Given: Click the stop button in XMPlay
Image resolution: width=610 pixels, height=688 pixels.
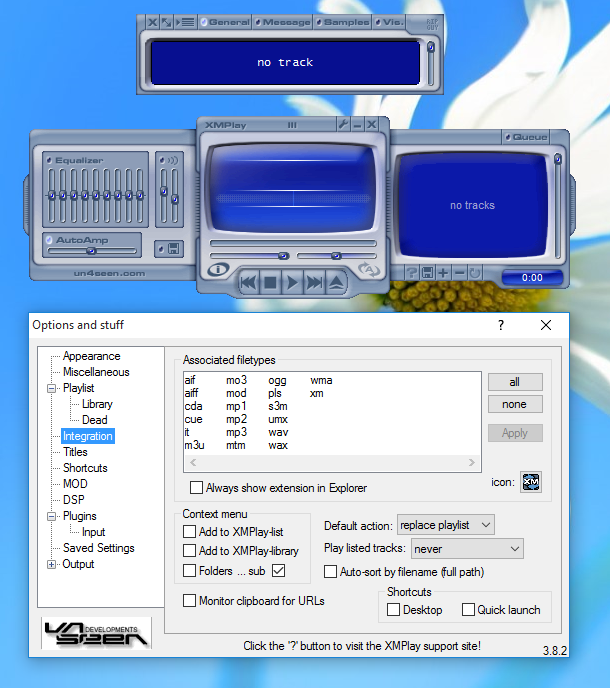Looking at the screenshot, I should pyautogui.click(x=270, y=283).
